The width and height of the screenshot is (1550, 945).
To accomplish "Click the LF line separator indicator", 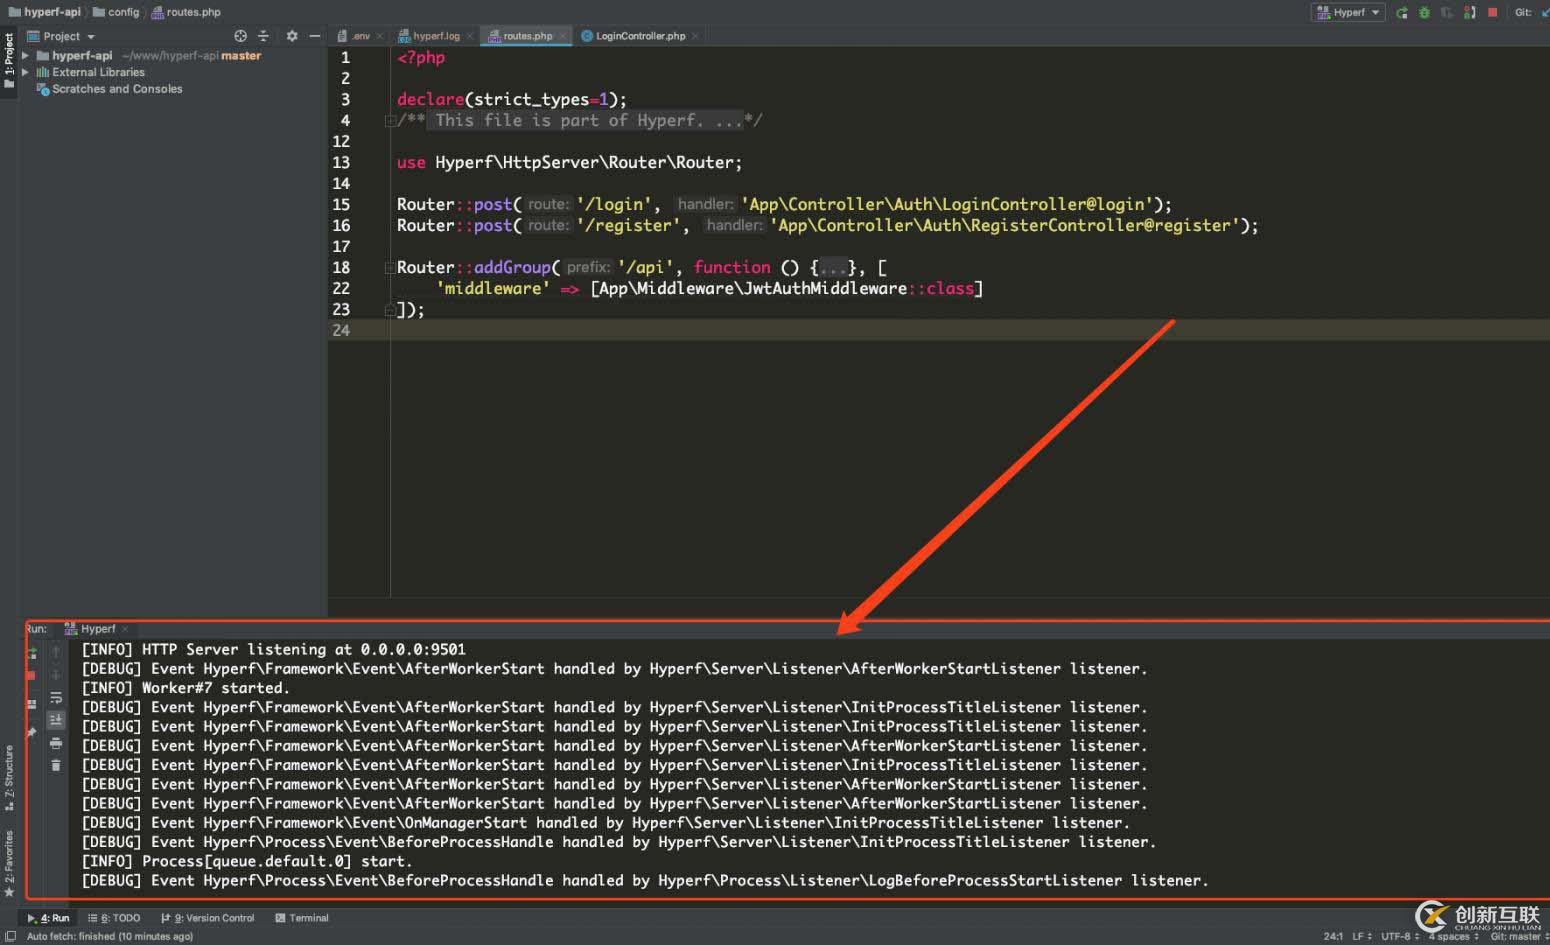I will tap(1360, 936).
